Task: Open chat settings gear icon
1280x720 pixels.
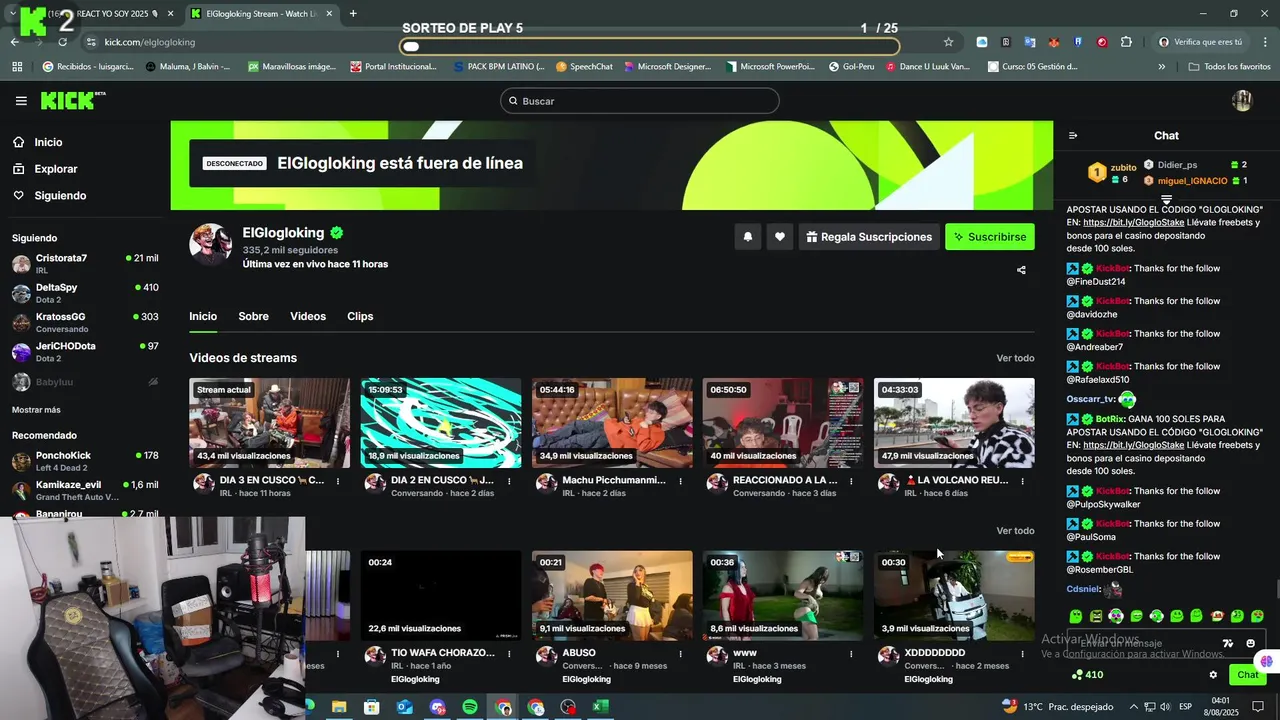Action: (1213, 675)
